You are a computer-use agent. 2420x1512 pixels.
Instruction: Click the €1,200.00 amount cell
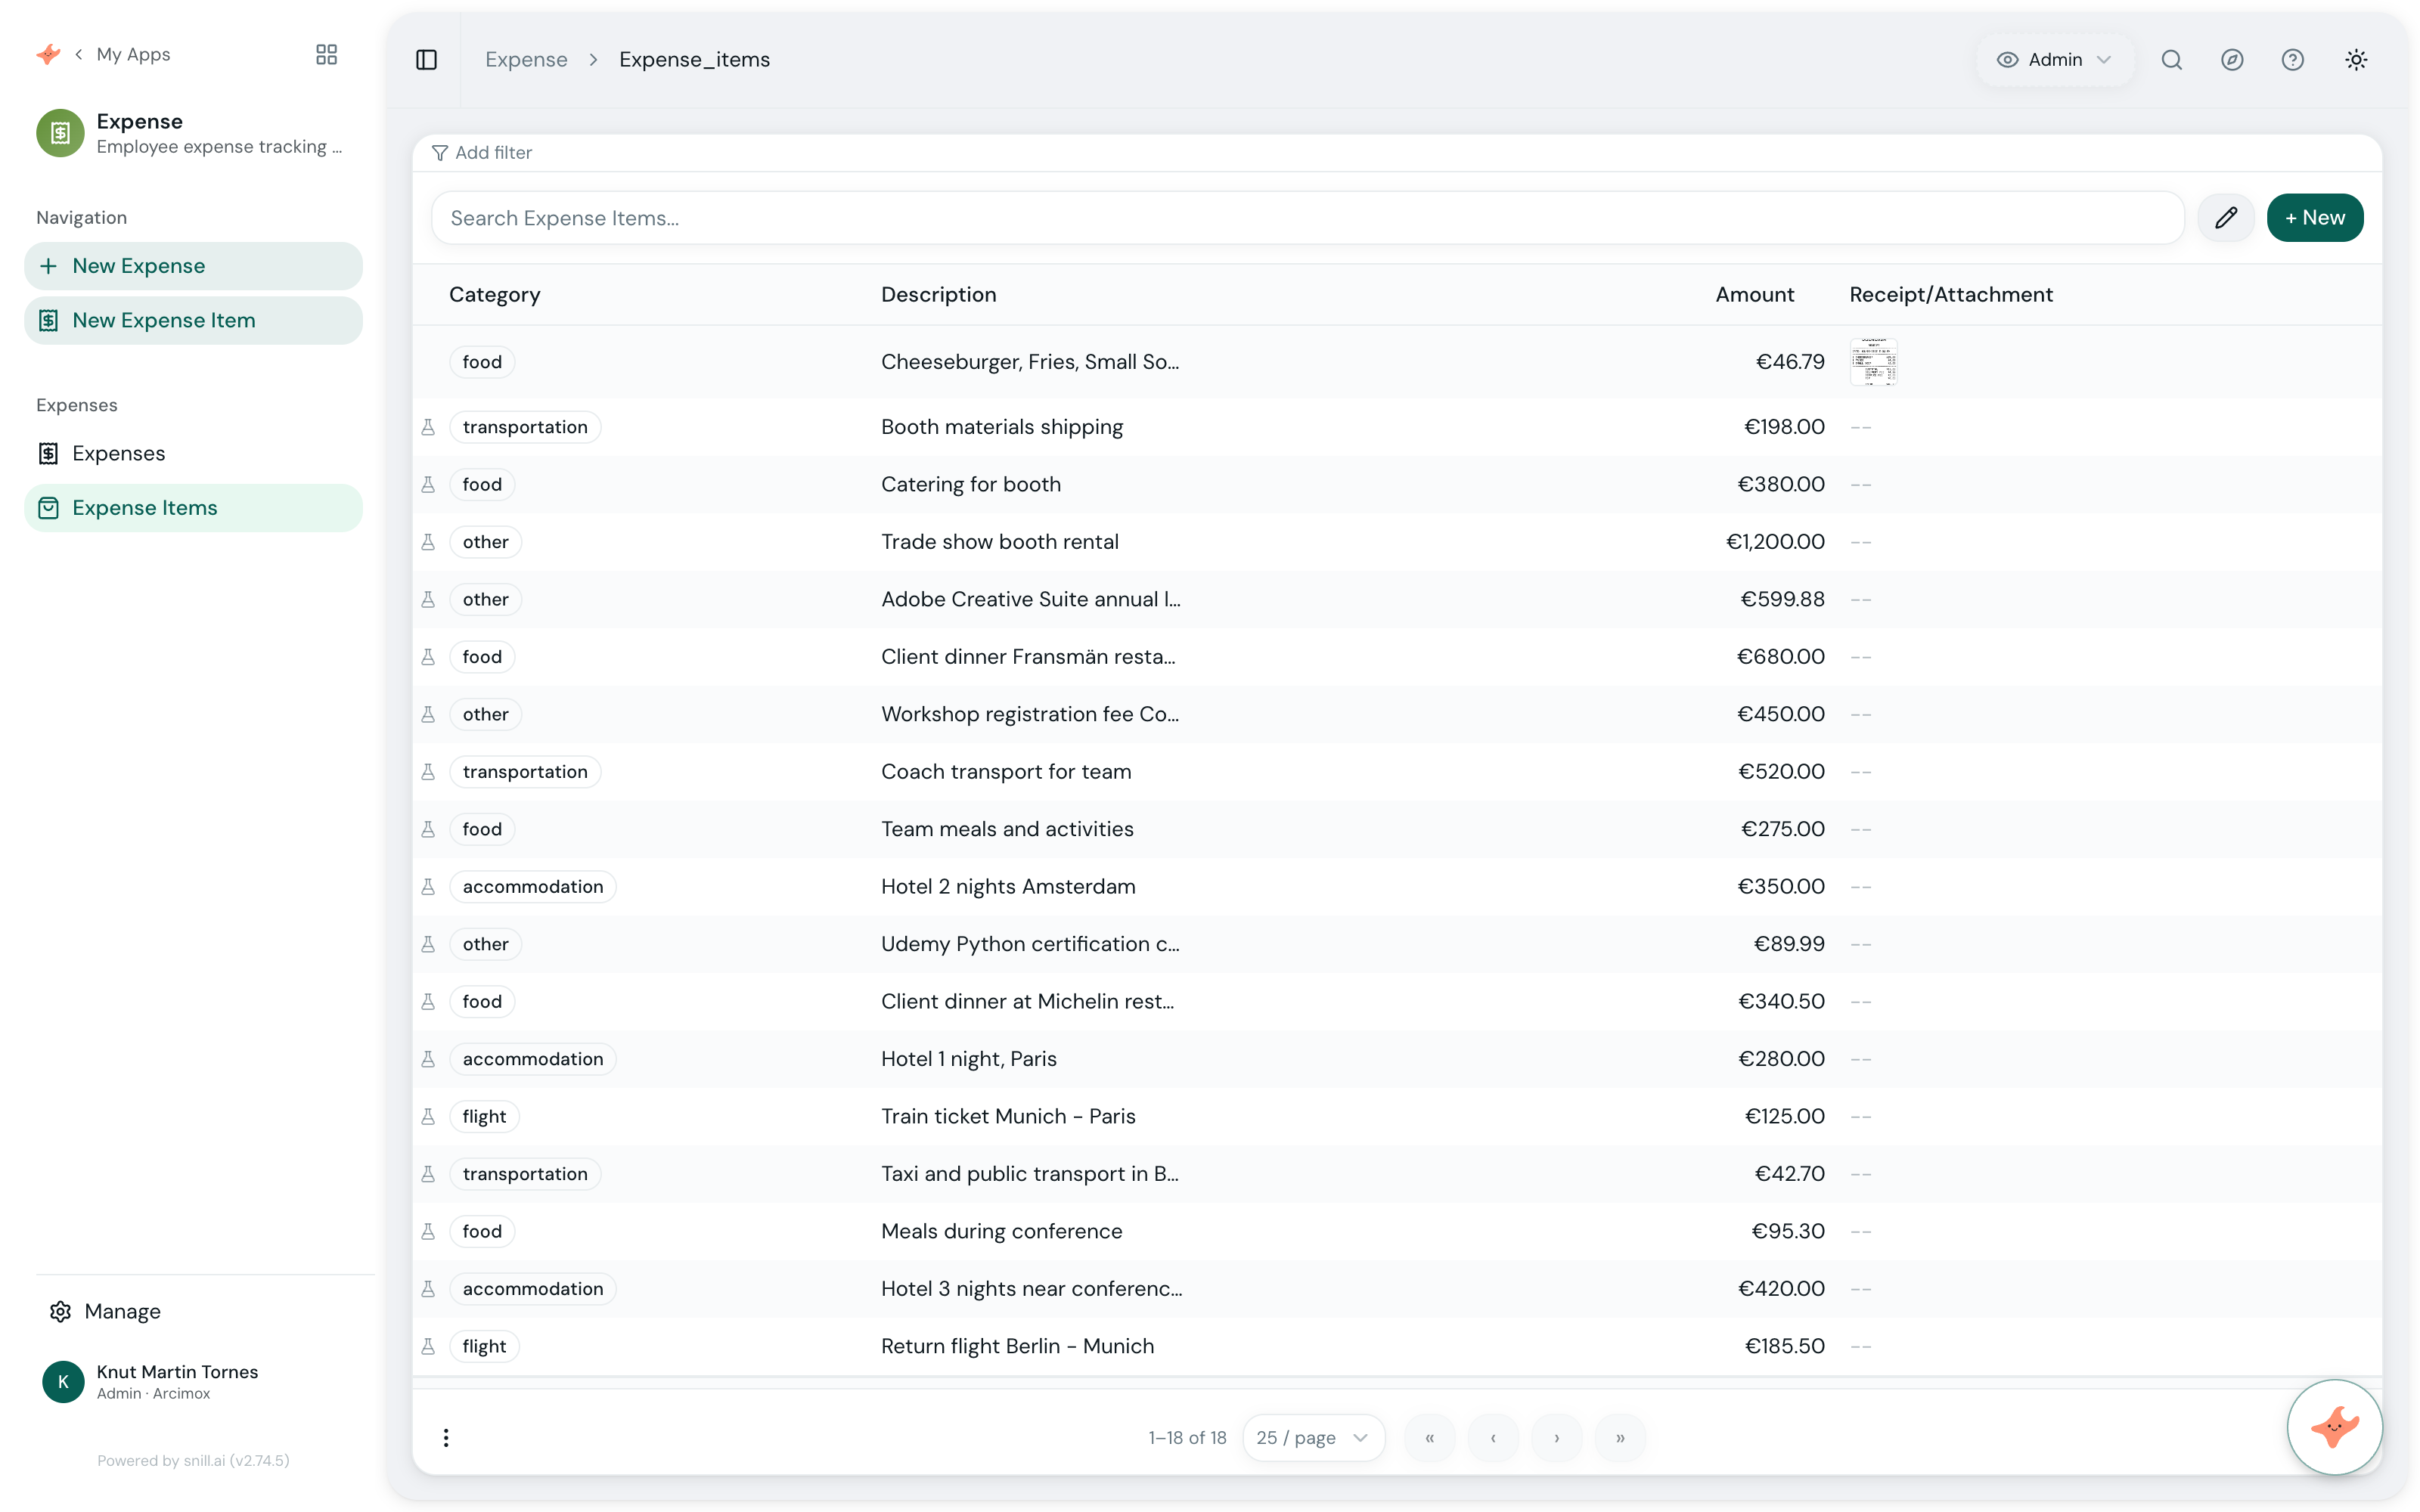(1775, 542)
